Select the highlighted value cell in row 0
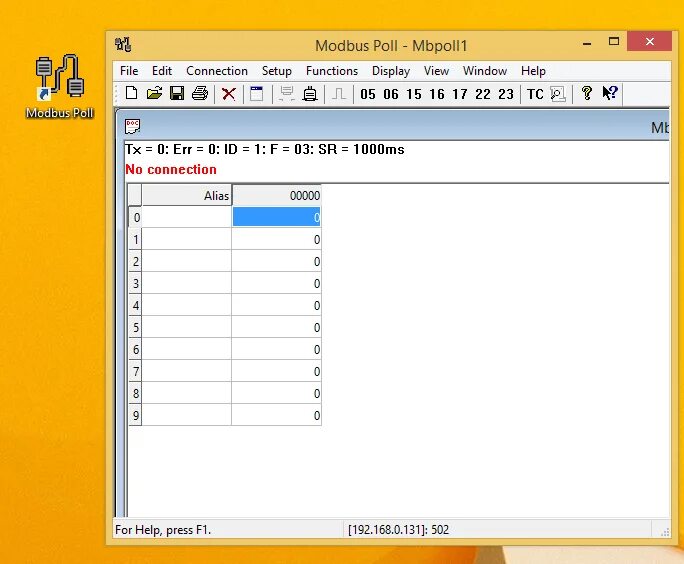 pos(277,217)
